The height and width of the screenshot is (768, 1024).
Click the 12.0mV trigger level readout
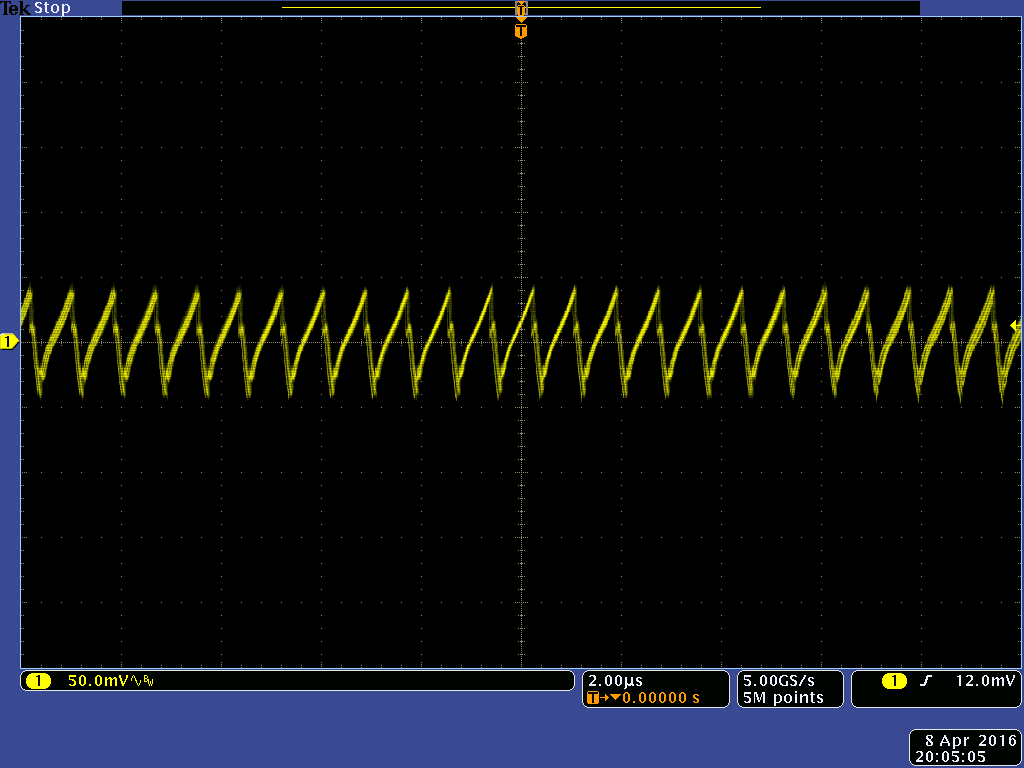click(985, 680)
